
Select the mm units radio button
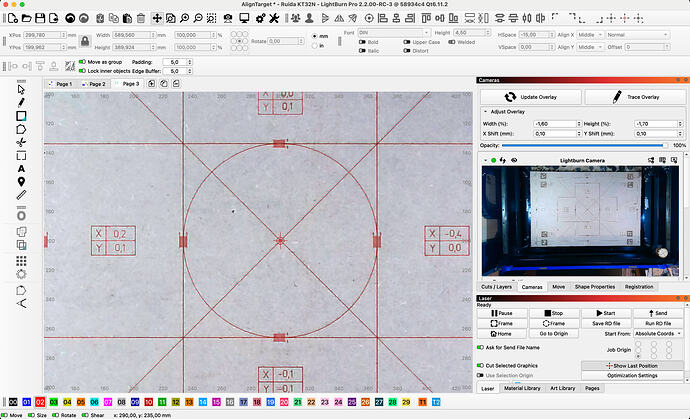tap(314, 36)
